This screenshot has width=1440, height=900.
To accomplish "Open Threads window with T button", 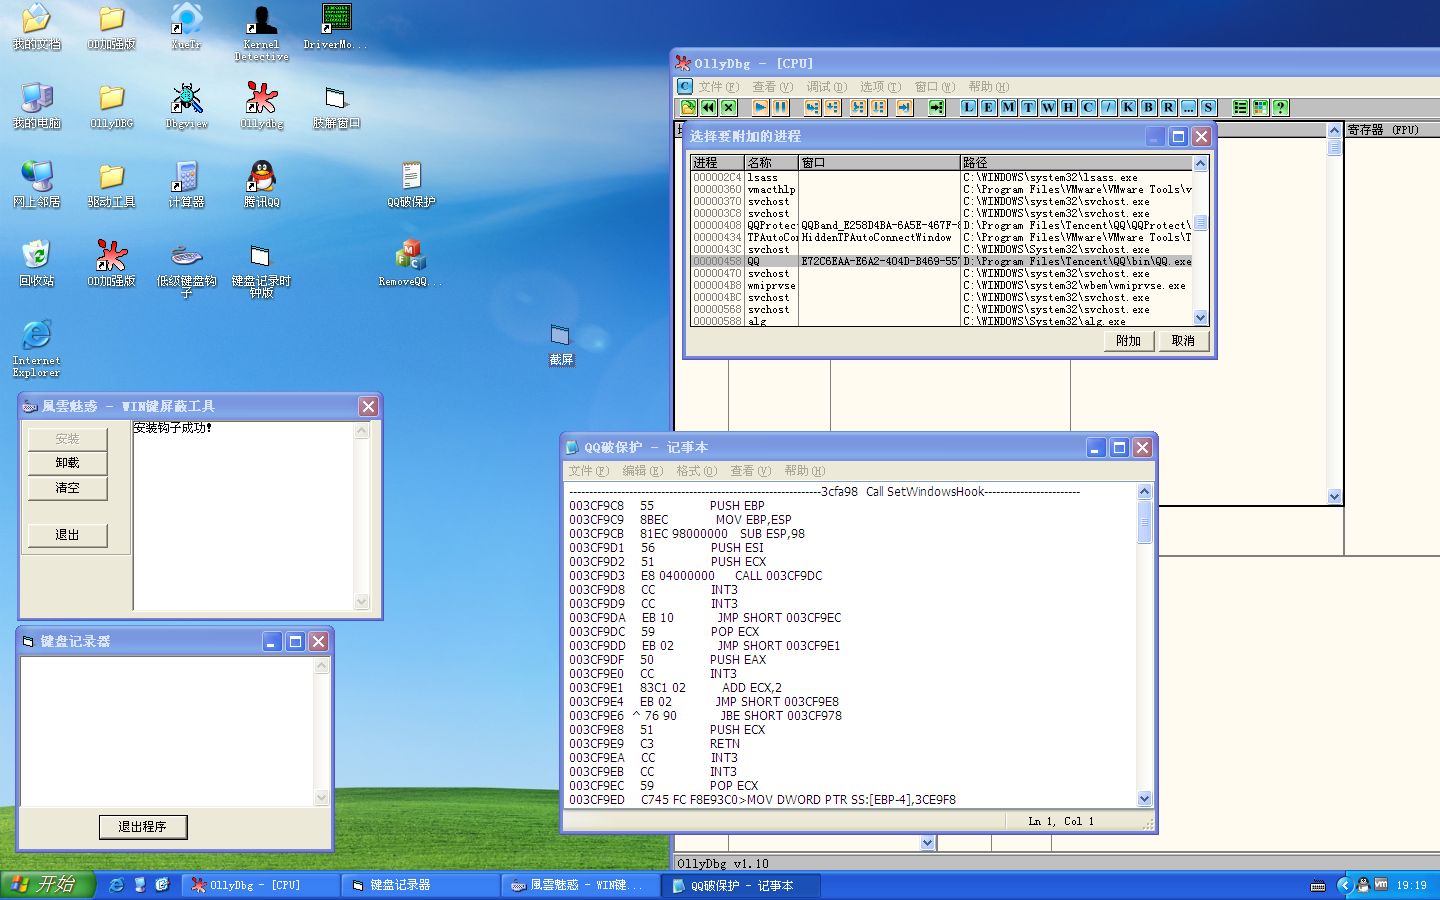I will click(x=1028, y=107).
